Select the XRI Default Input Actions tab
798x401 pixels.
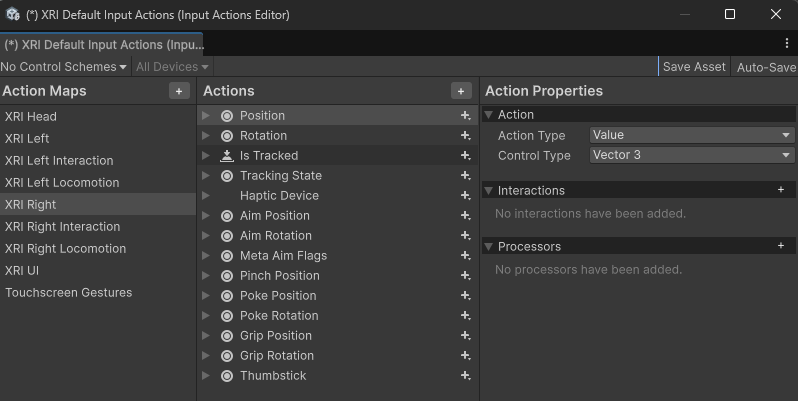point(101,45)
